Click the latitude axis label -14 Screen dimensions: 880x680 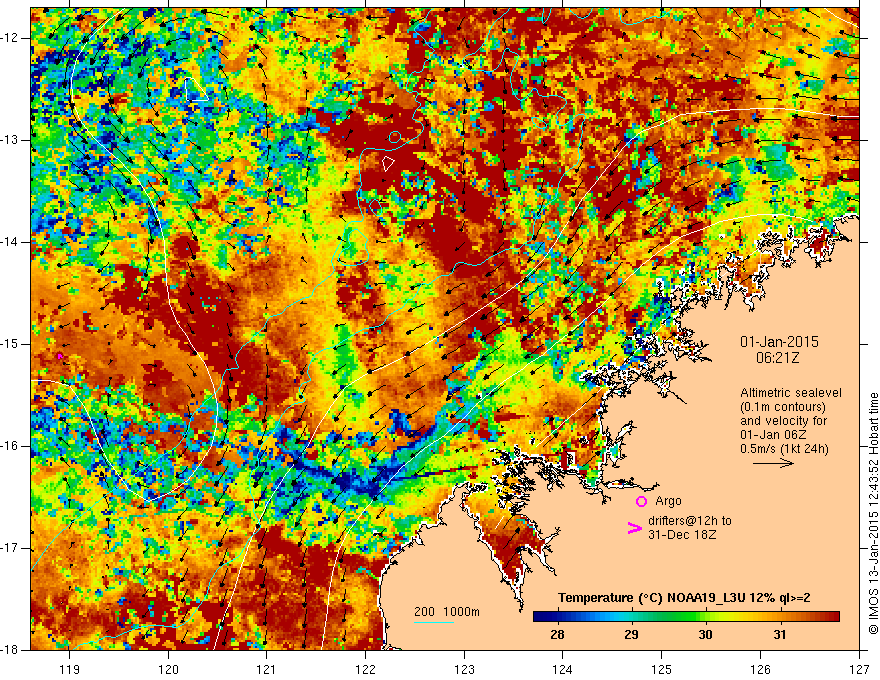[x=10, y=242]
